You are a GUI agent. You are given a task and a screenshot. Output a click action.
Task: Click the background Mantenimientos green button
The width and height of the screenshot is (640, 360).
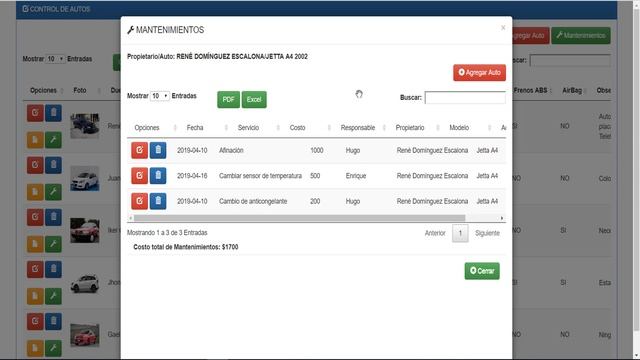point(581,36)
